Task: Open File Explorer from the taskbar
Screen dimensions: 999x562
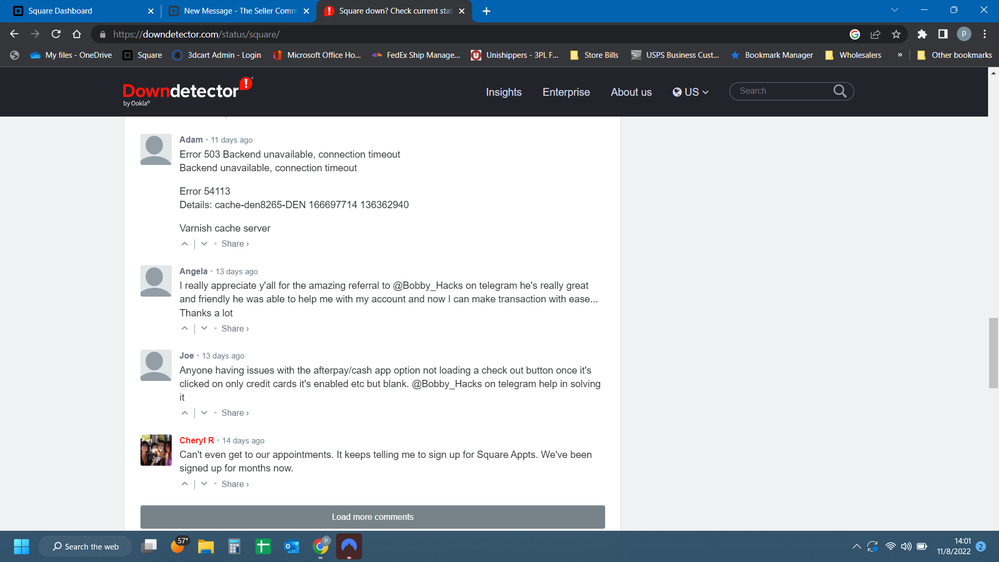Action: [206, 546]
